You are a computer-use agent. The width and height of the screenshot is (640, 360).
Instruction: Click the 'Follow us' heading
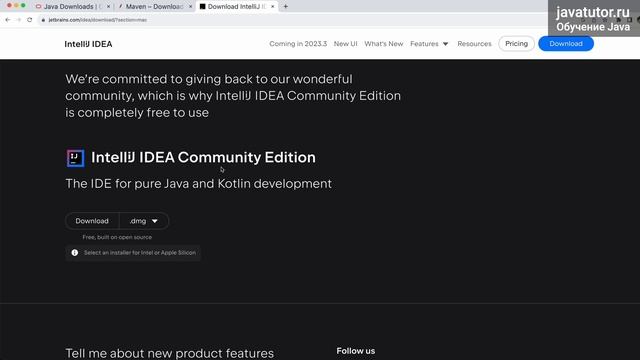point(356,351)
